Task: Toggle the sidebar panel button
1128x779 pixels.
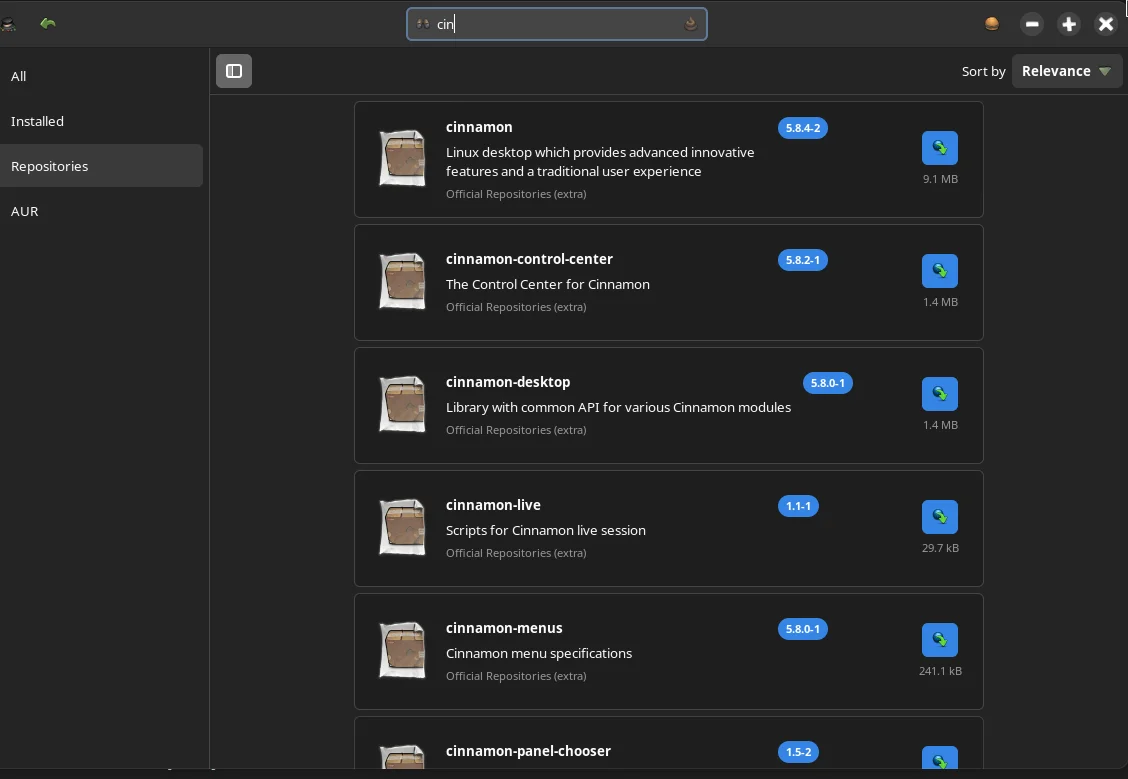Action: 234,70
